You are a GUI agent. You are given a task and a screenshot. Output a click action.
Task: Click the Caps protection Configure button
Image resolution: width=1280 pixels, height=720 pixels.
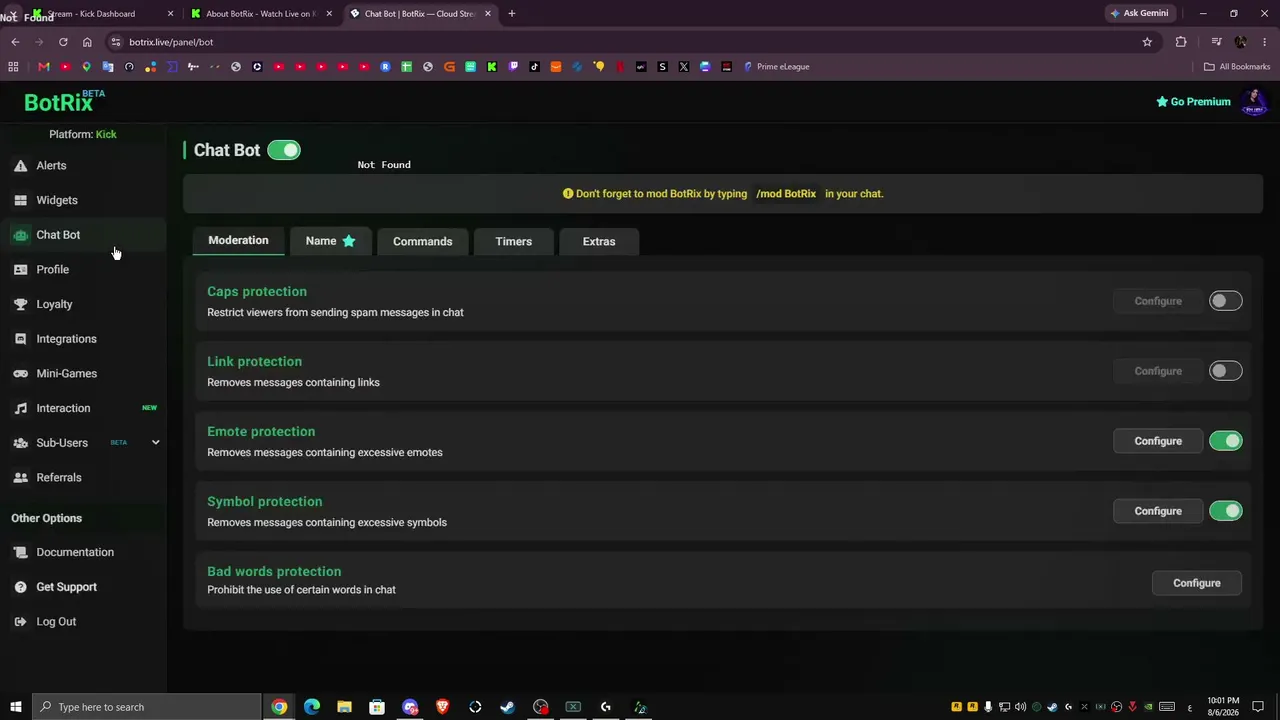pos(1158,301)
